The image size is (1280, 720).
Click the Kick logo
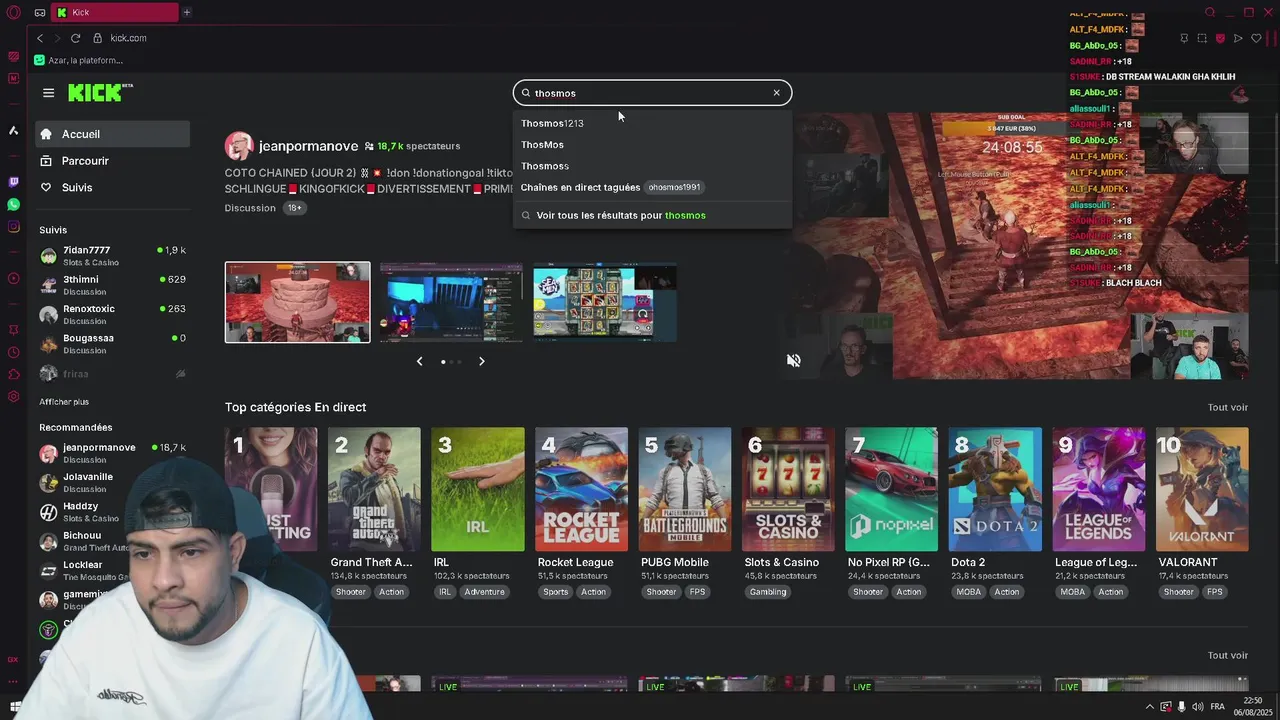(100, 93)
